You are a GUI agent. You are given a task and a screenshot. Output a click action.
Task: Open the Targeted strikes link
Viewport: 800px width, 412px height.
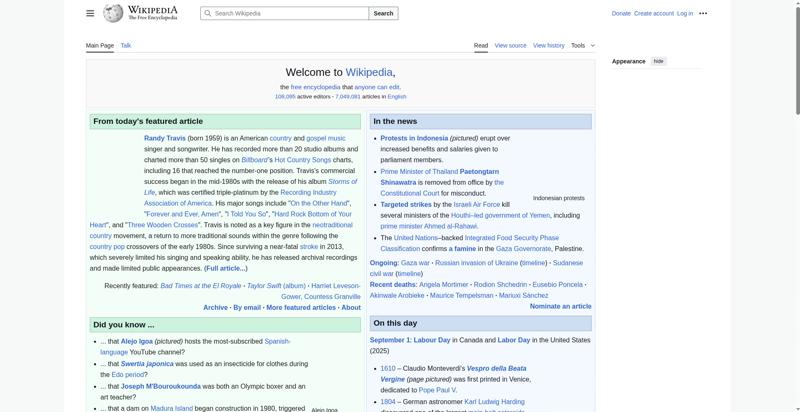[406, 204]
